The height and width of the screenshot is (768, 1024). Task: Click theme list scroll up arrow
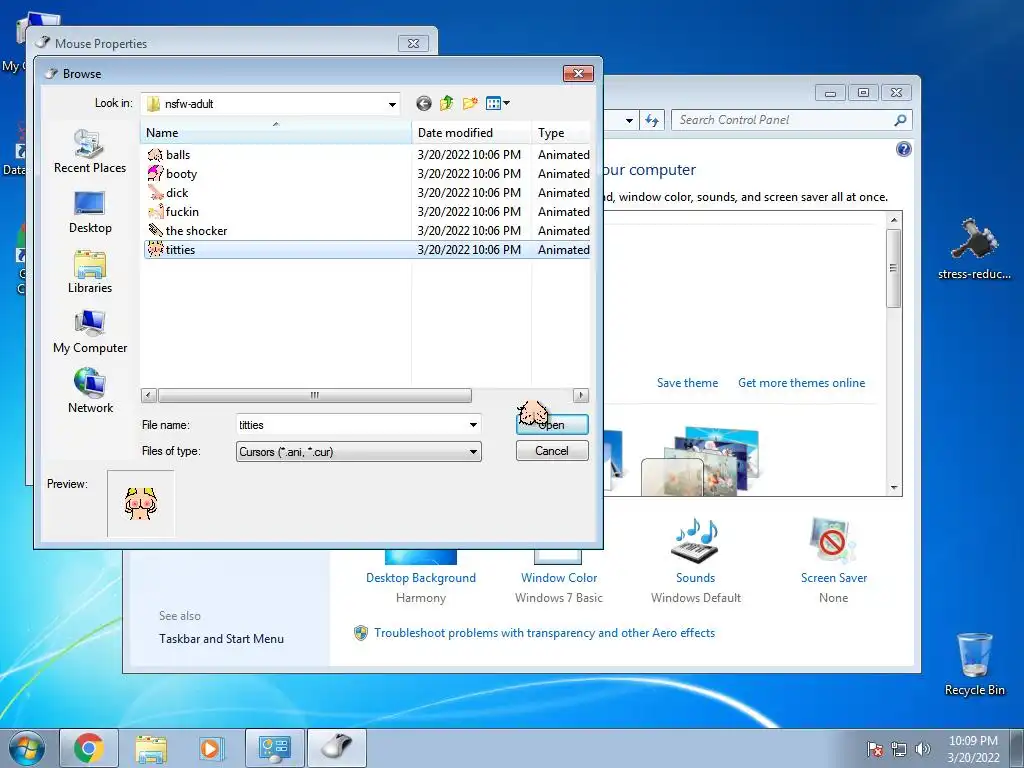pyautogui.click(x=894, y=220)
